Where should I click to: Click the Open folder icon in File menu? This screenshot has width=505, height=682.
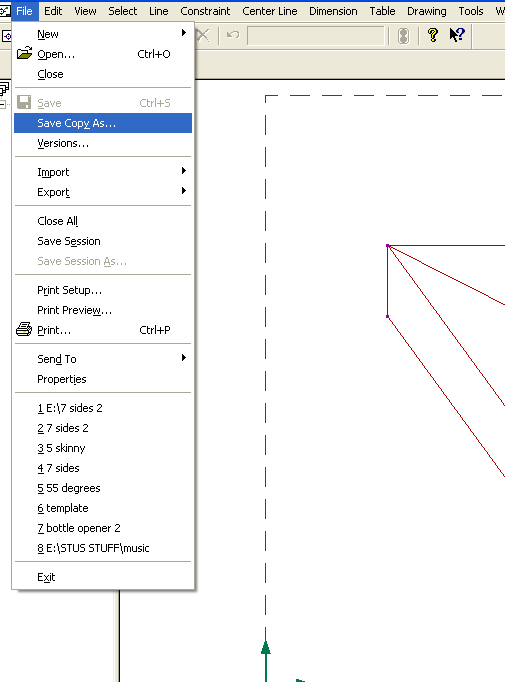(x=24, y=53)
